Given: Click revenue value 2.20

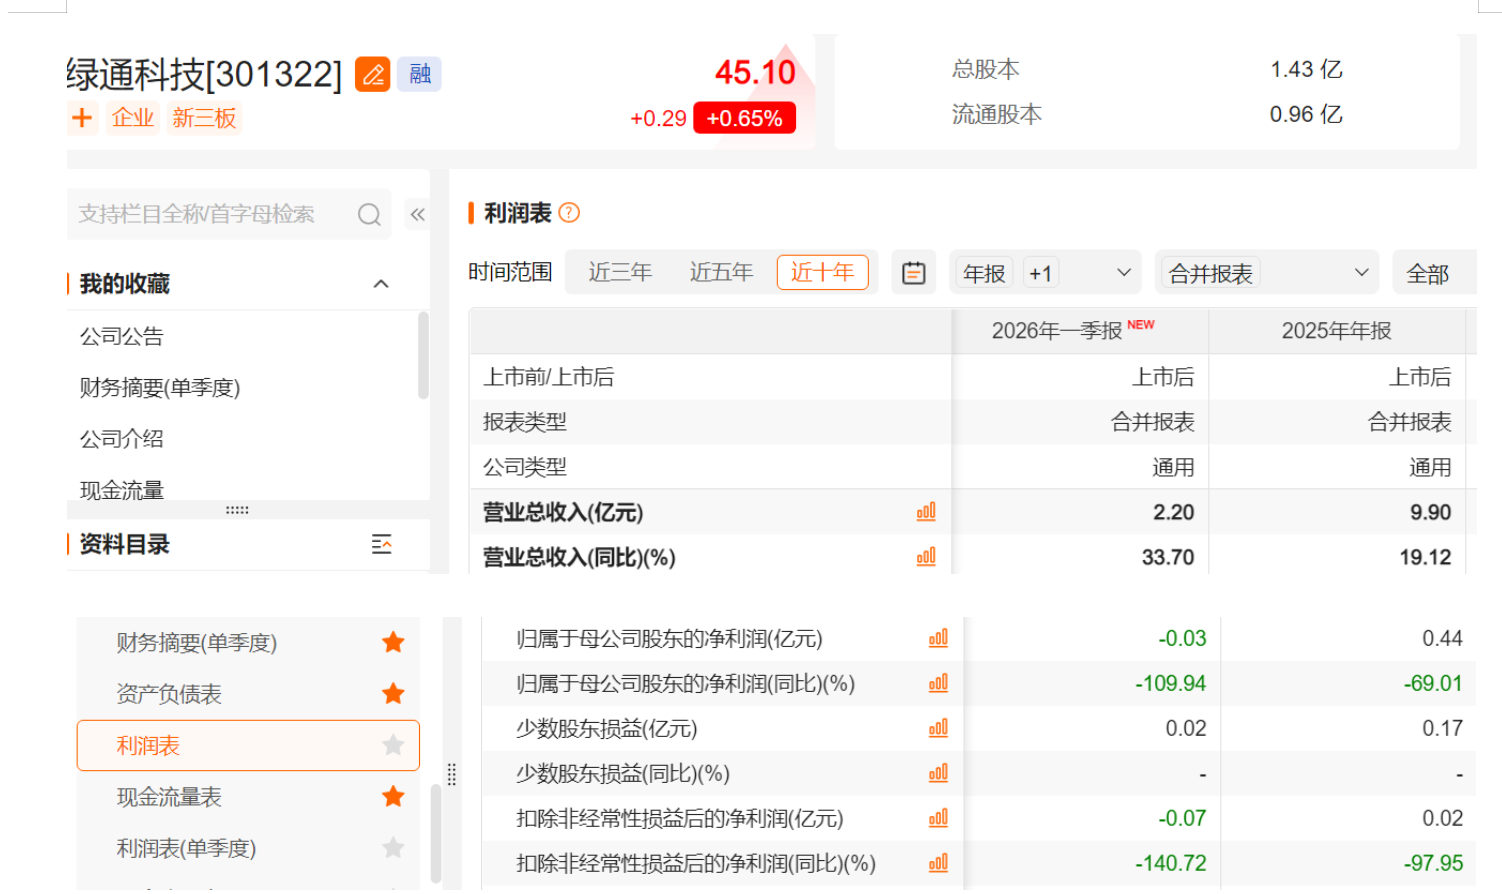Looking at the screenshot, I should [x=1173, y=512].
